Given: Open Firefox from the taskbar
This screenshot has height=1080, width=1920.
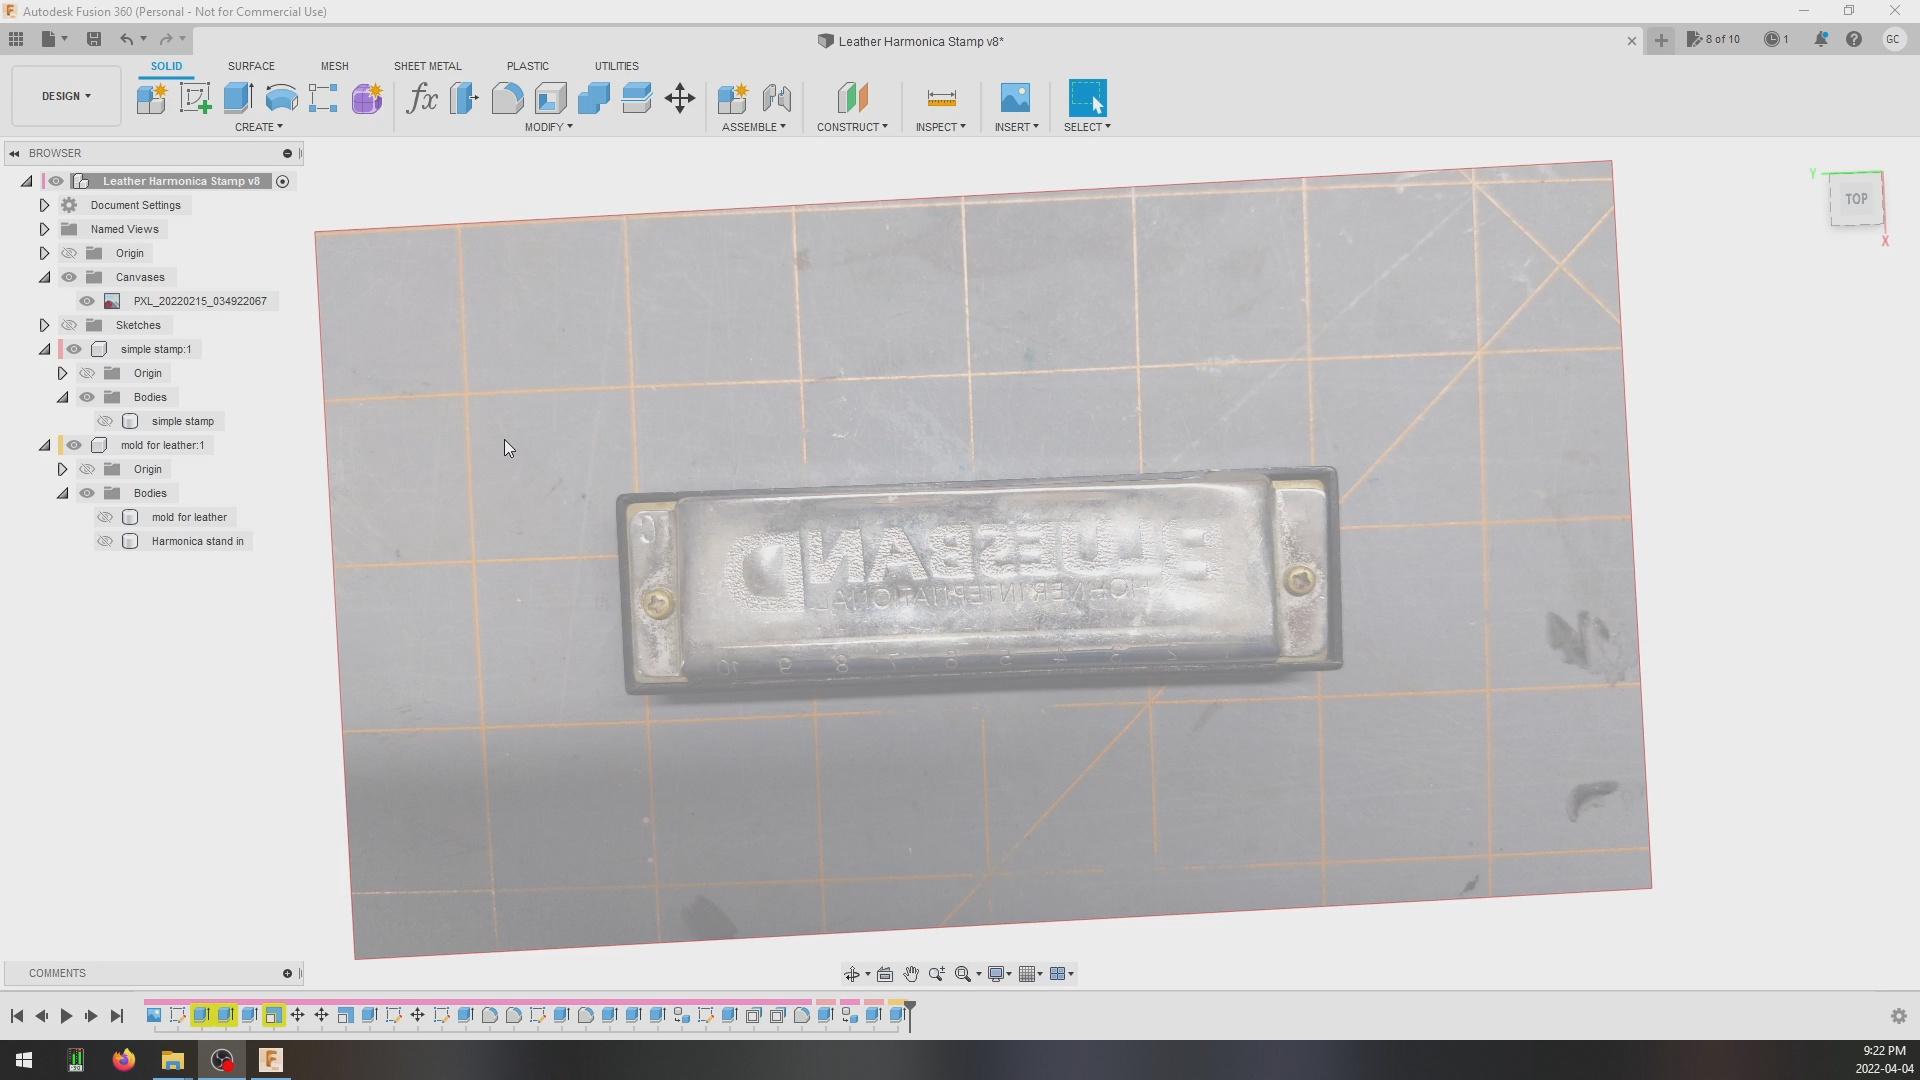Looking at the screenshot, I should tap(123, 1060).
